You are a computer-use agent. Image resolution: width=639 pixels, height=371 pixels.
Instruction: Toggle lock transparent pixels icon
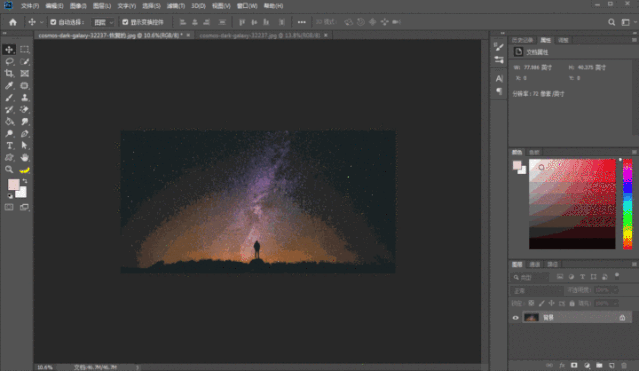(x=531, y=303)
